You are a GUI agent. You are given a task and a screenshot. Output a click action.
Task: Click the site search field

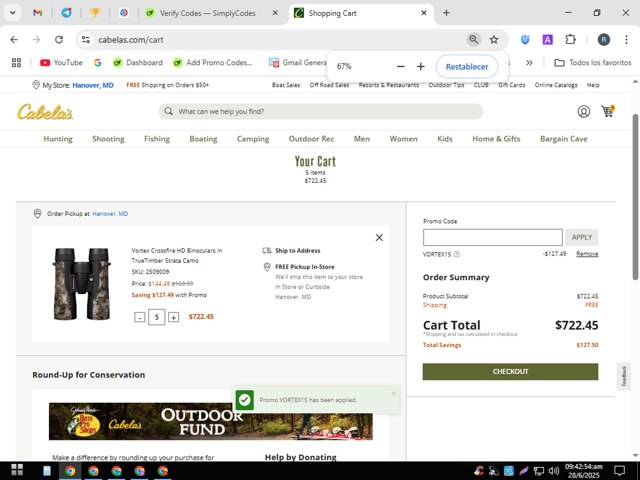click(320, 111)
